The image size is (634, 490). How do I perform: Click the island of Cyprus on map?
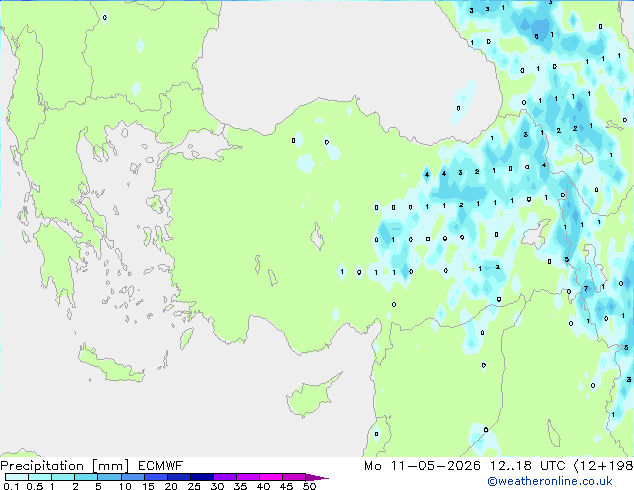(311, 396)
